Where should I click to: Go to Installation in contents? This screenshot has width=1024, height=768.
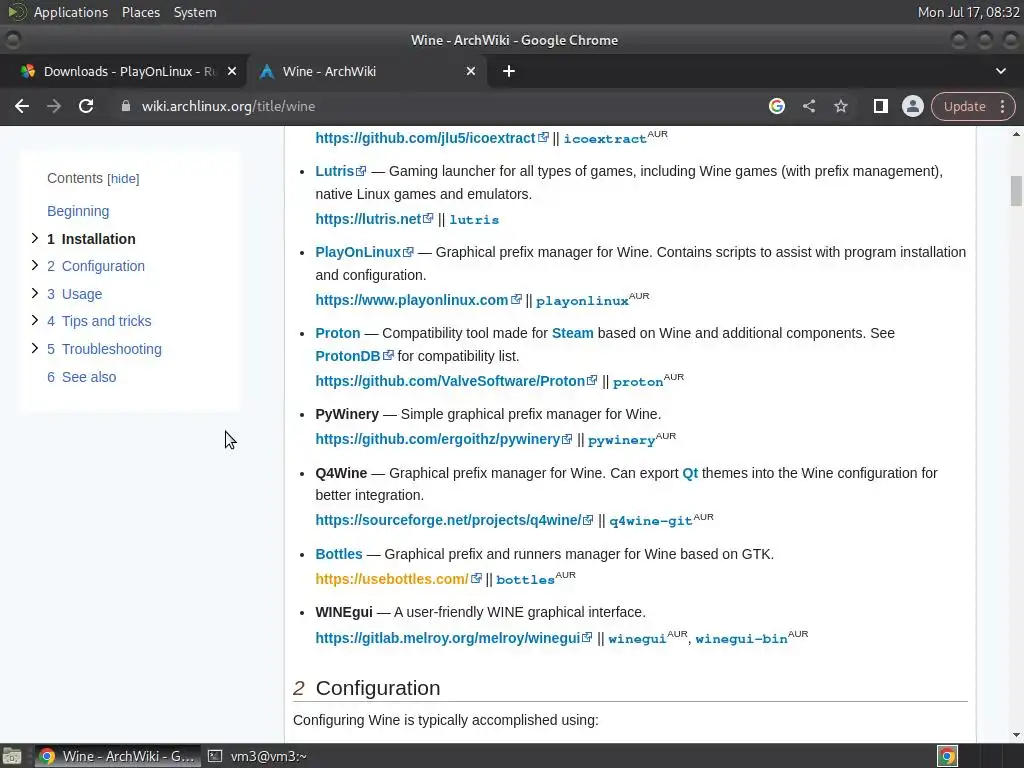pyautogui.click(x=91, y=239)
